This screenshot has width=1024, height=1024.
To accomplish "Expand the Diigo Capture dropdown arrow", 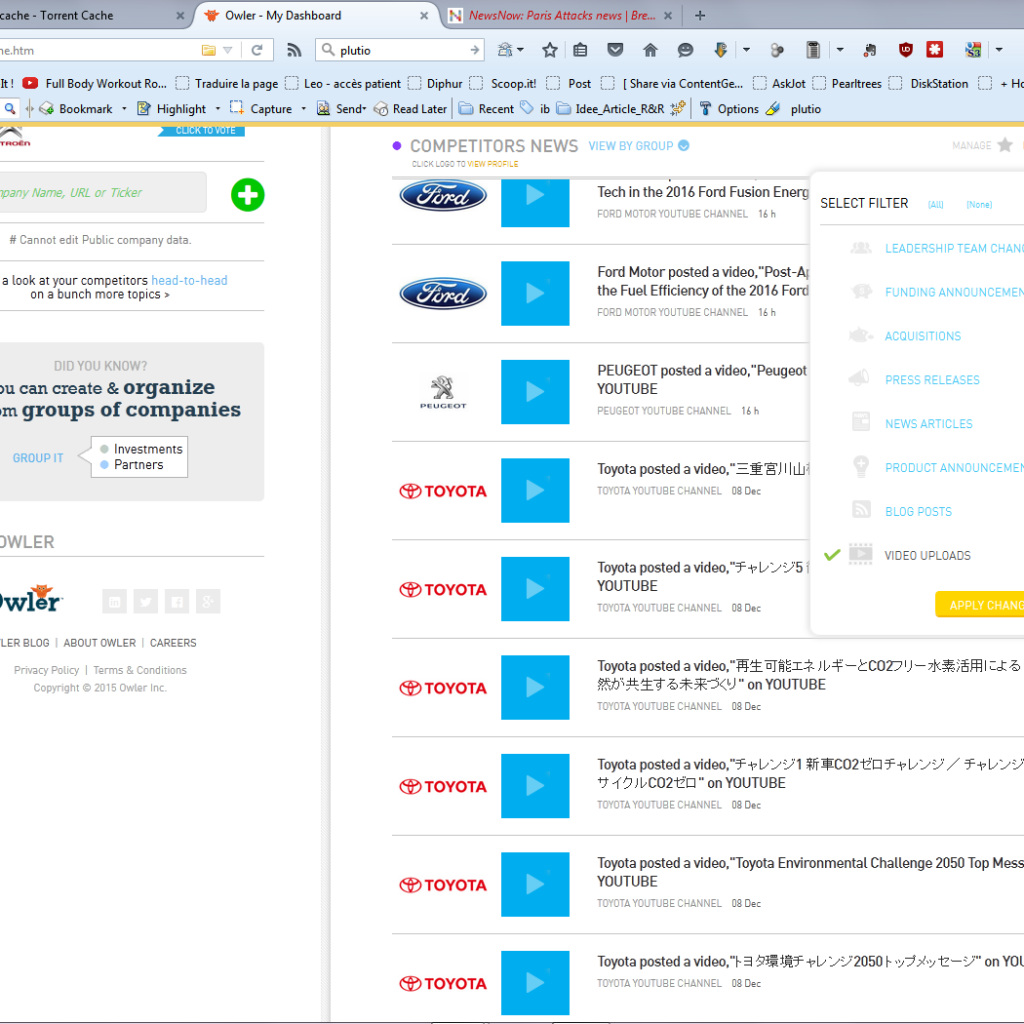I will click(303, 109).
